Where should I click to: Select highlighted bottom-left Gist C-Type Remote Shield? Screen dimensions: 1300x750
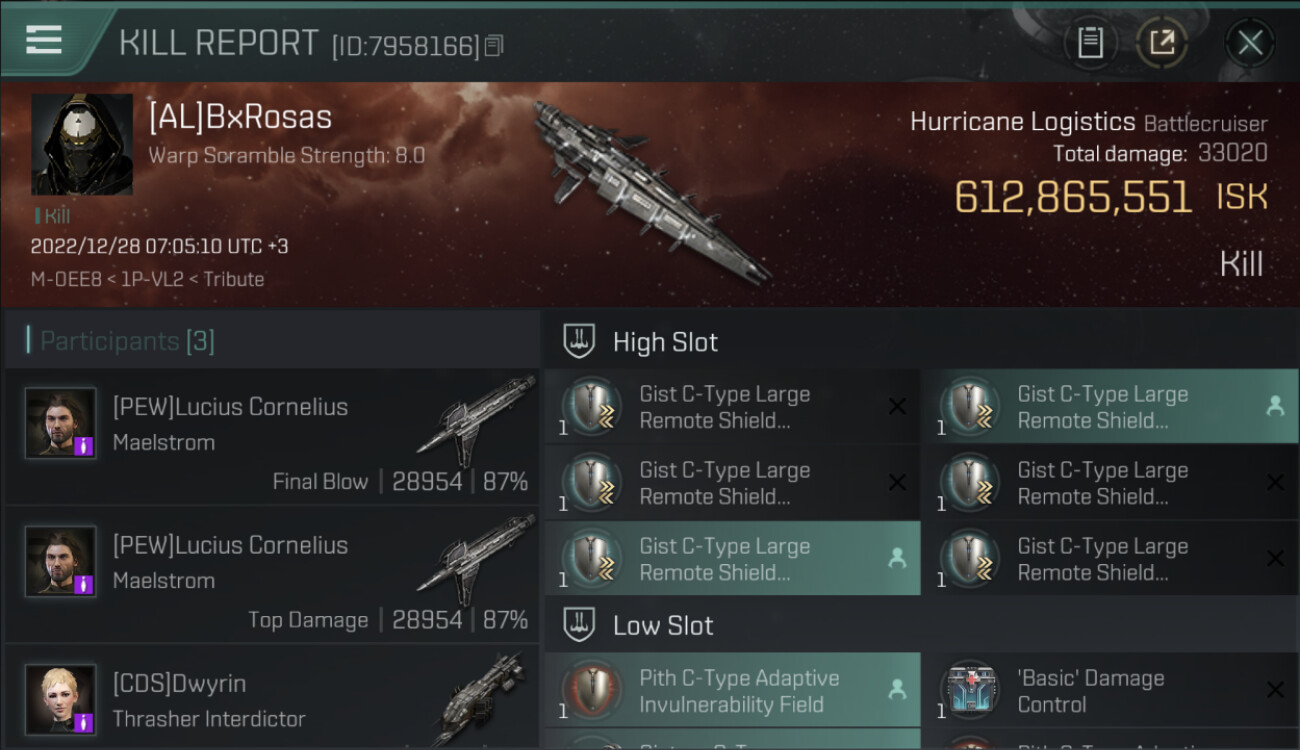pyautogui.click(x=733, y=559)
